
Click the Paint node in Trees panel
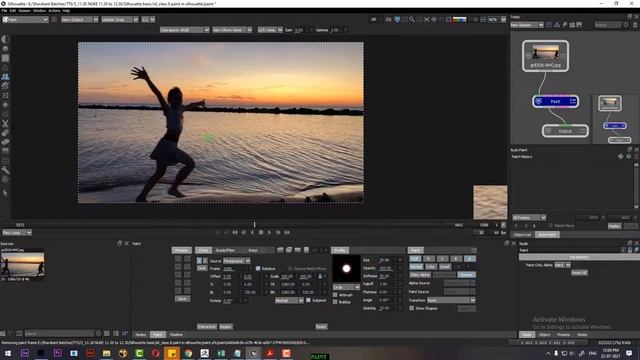[556, 101]
